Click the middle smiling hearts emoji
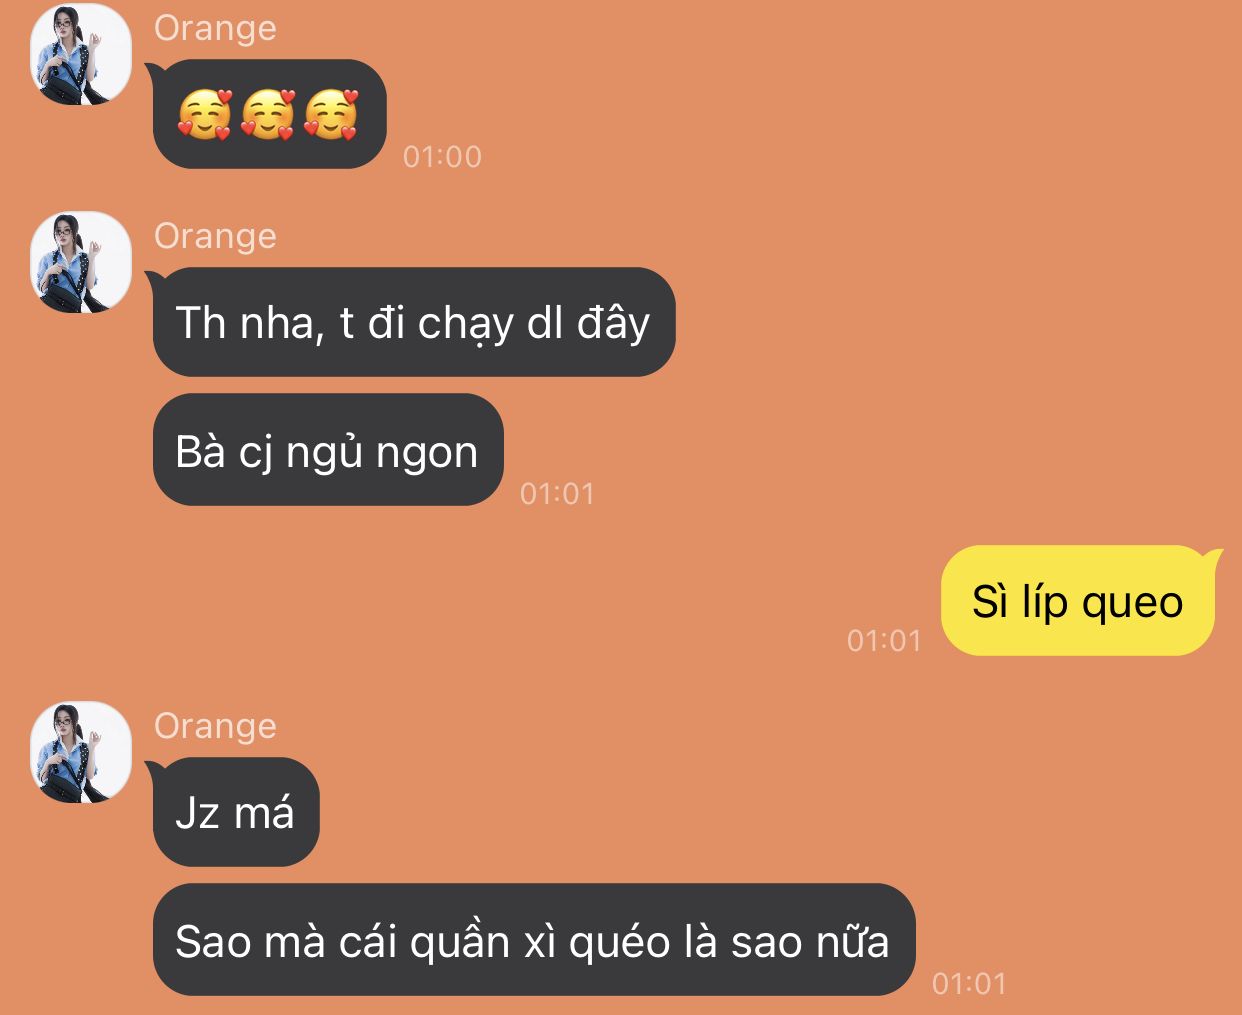This screenshot has height=1015, width=1242. coord(268,114)
